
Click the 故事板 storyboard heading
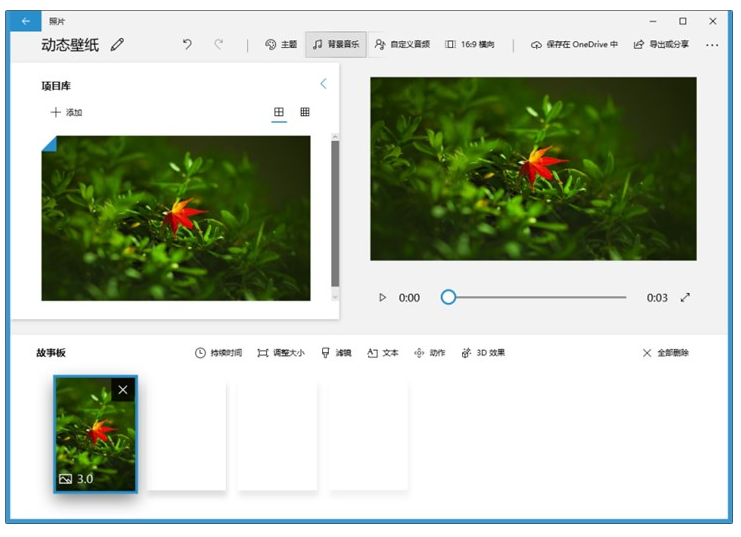point(51,353)
